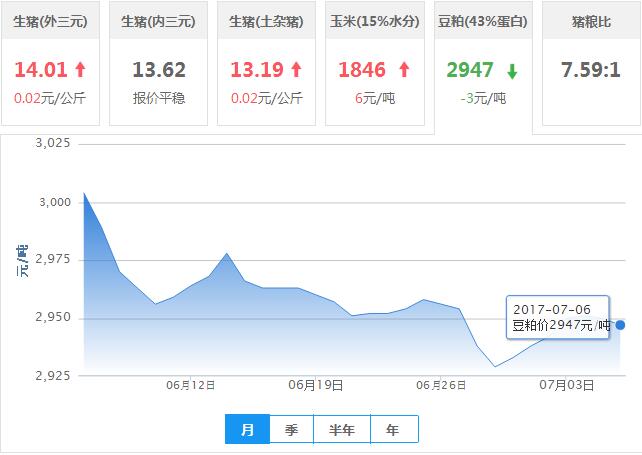
Task: Click the 2017-07-06 tooltip box
Action: pyautogui.click(x=558, y=317)
